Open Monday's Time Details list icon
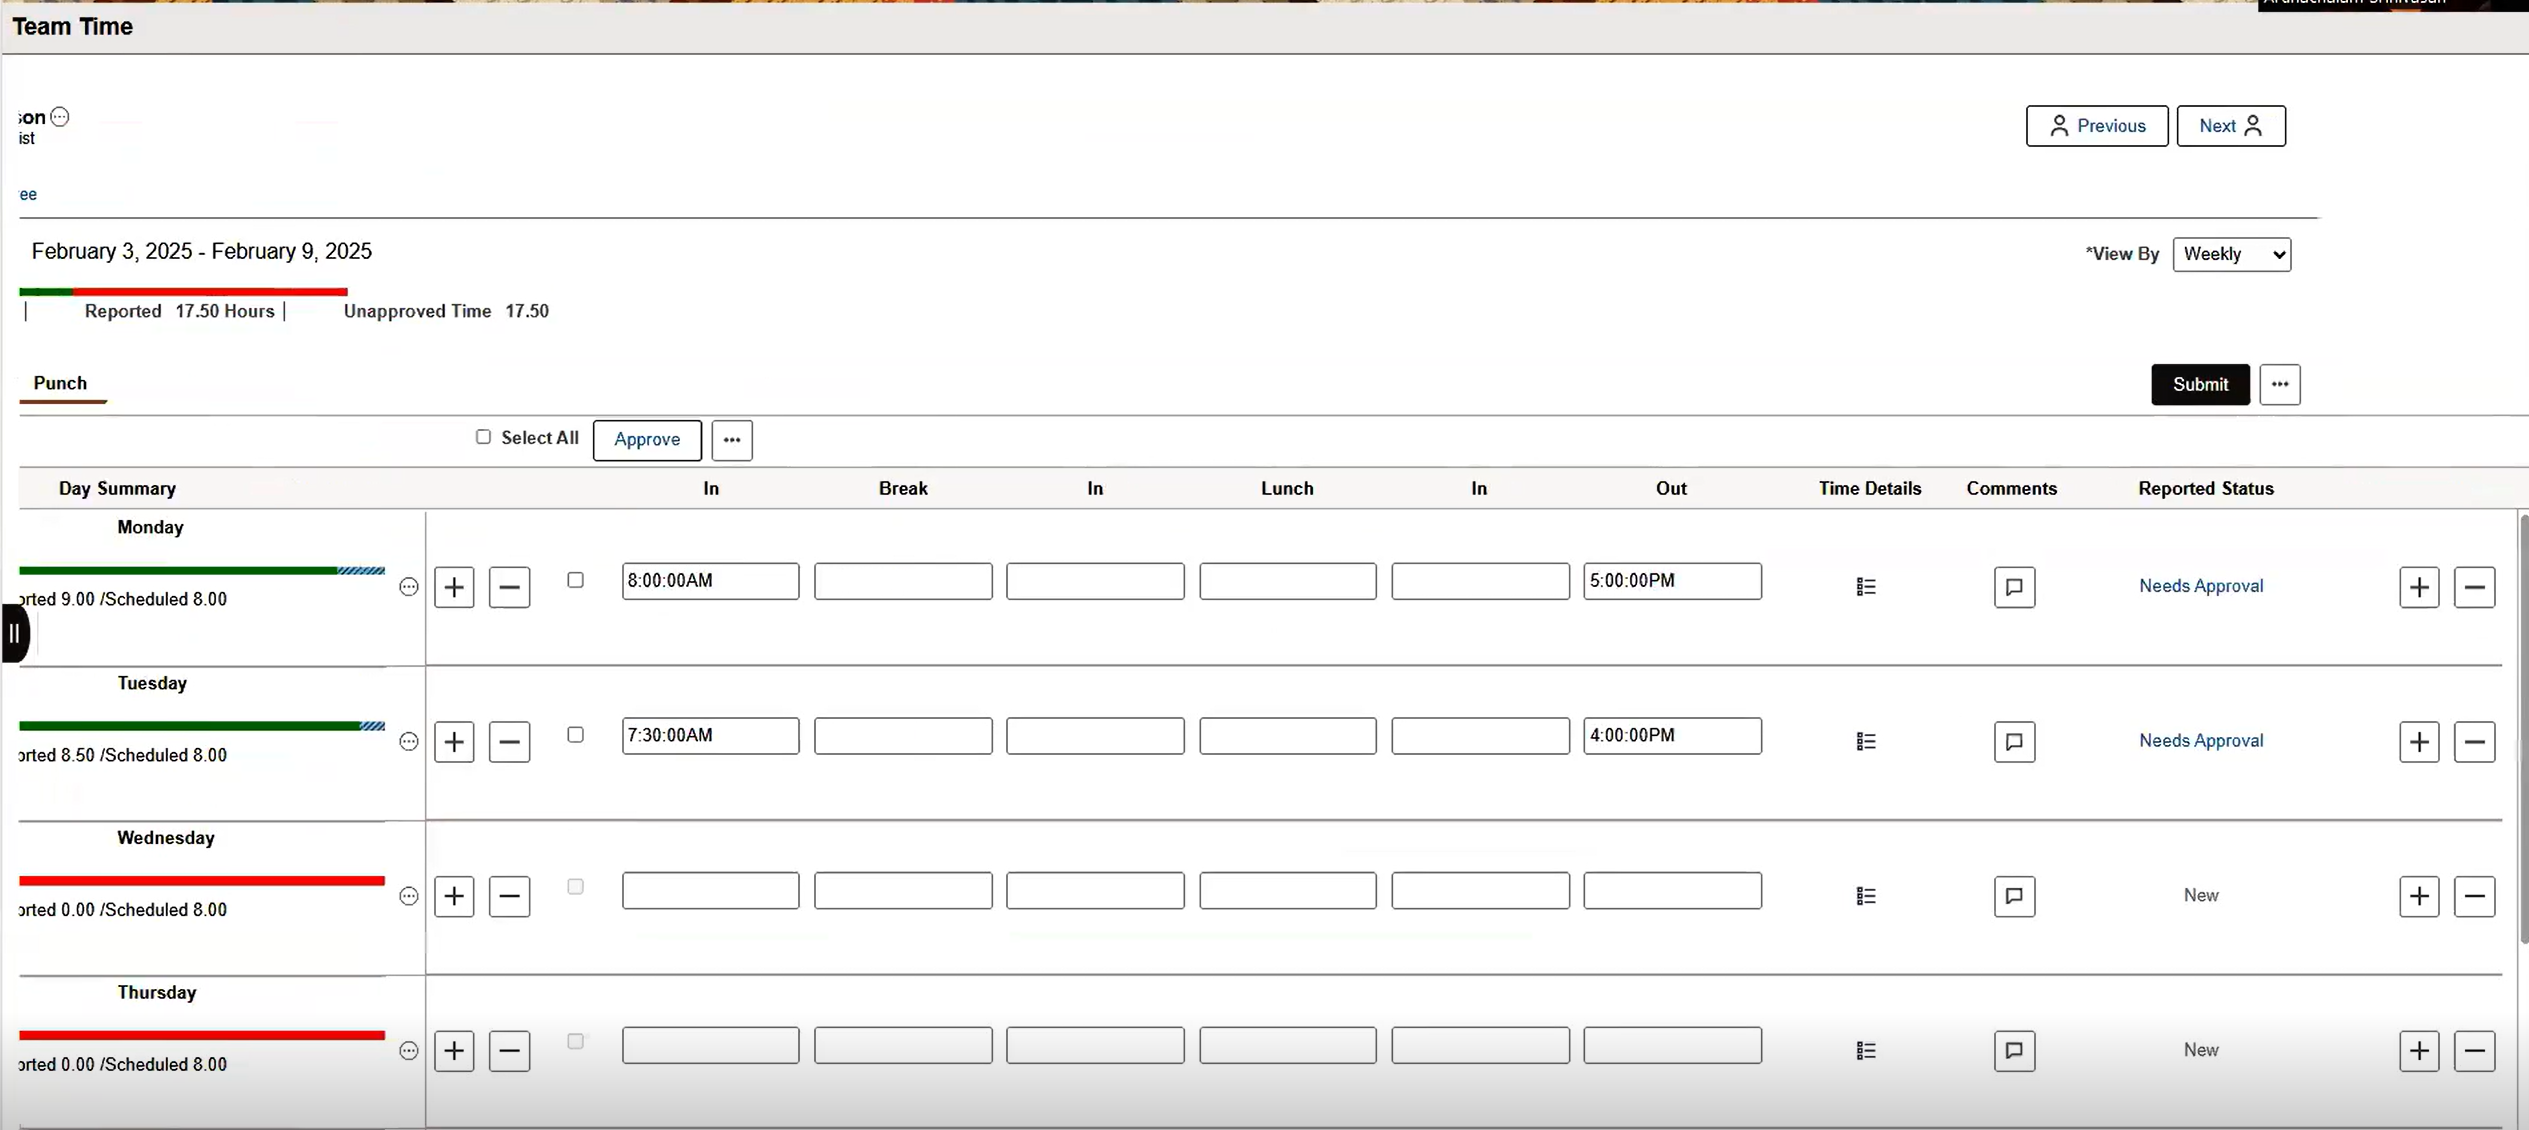The width and height of the screenshot is (2529, 1130). coord(1865,587)
